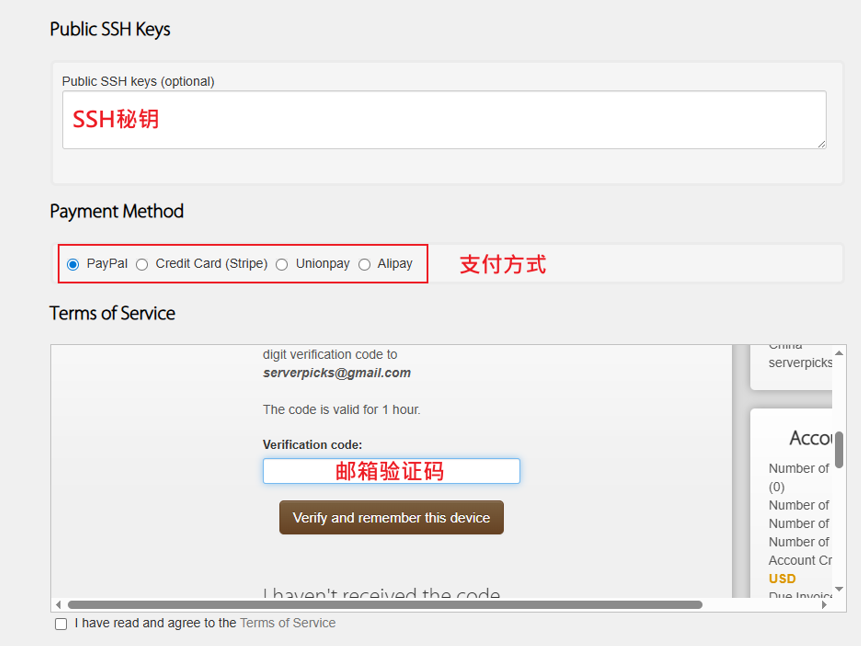The image size is (861, 646).
Task: Check the agree to Terms of Service box
Action: (61, 624)
